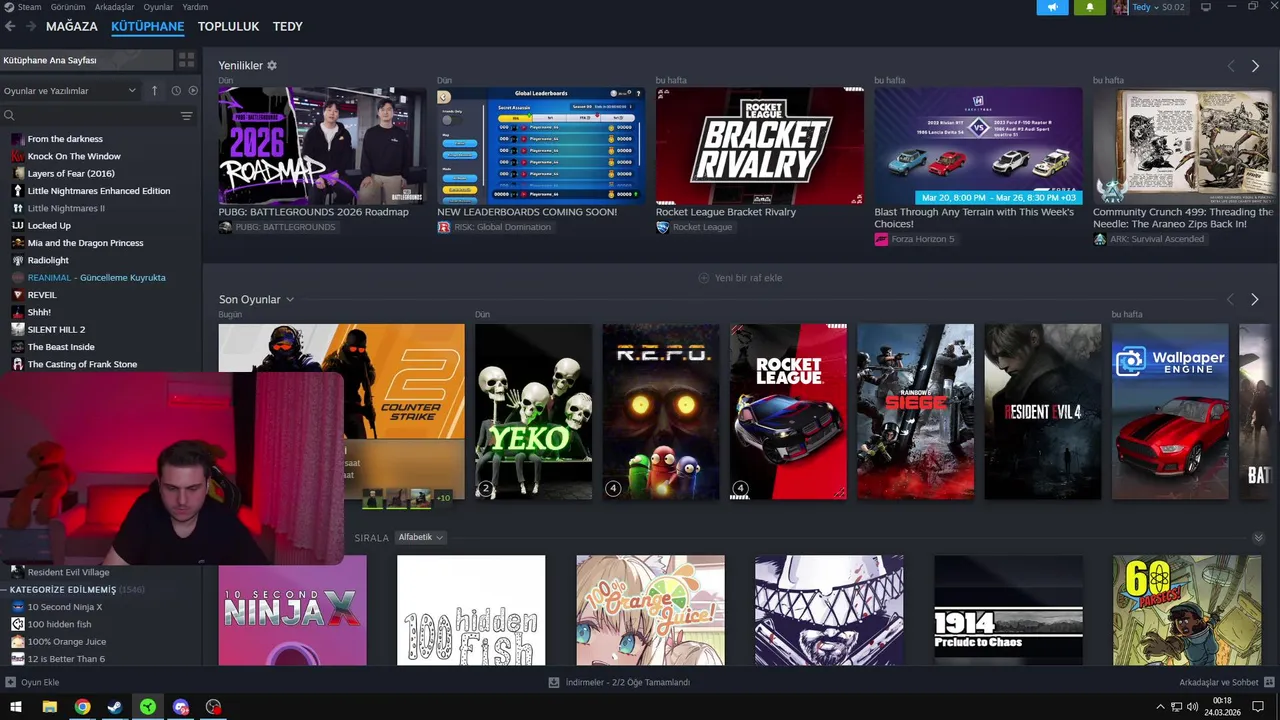Image resolution: width=1280 pixels, height=720 pixels.
Task: Show next Yenilikler news items
Action: (1255, 66)
